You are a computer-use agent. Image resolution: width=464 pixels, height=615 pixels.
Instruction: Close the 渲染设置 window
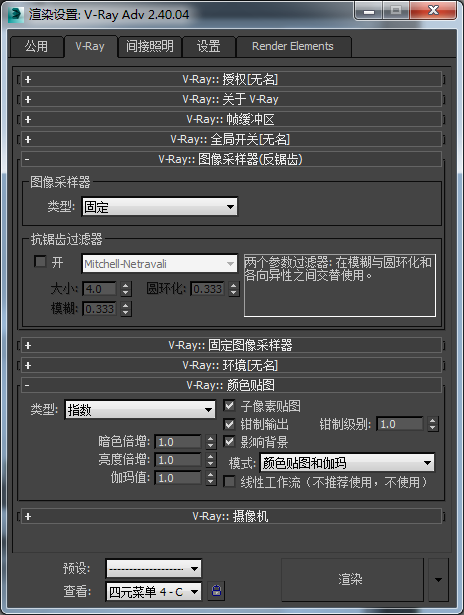point(433,11)
